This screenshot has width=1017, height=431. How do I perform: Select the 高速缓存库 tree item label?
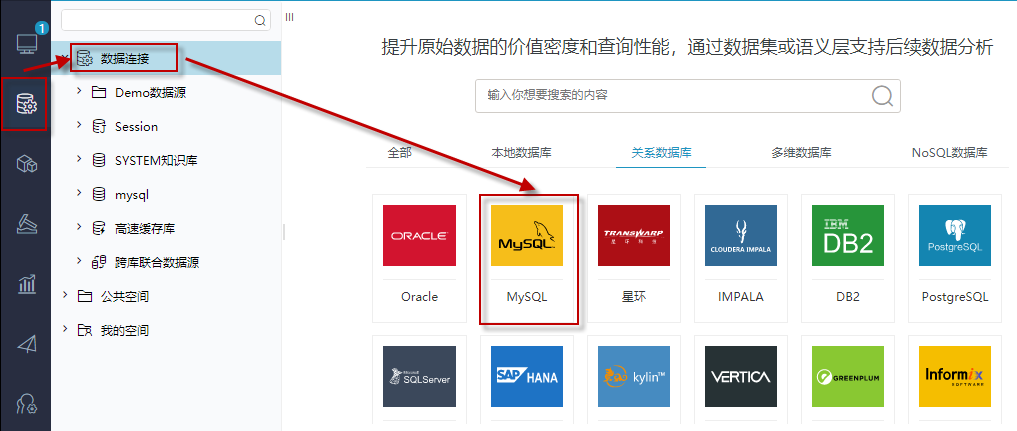[145, 229]
